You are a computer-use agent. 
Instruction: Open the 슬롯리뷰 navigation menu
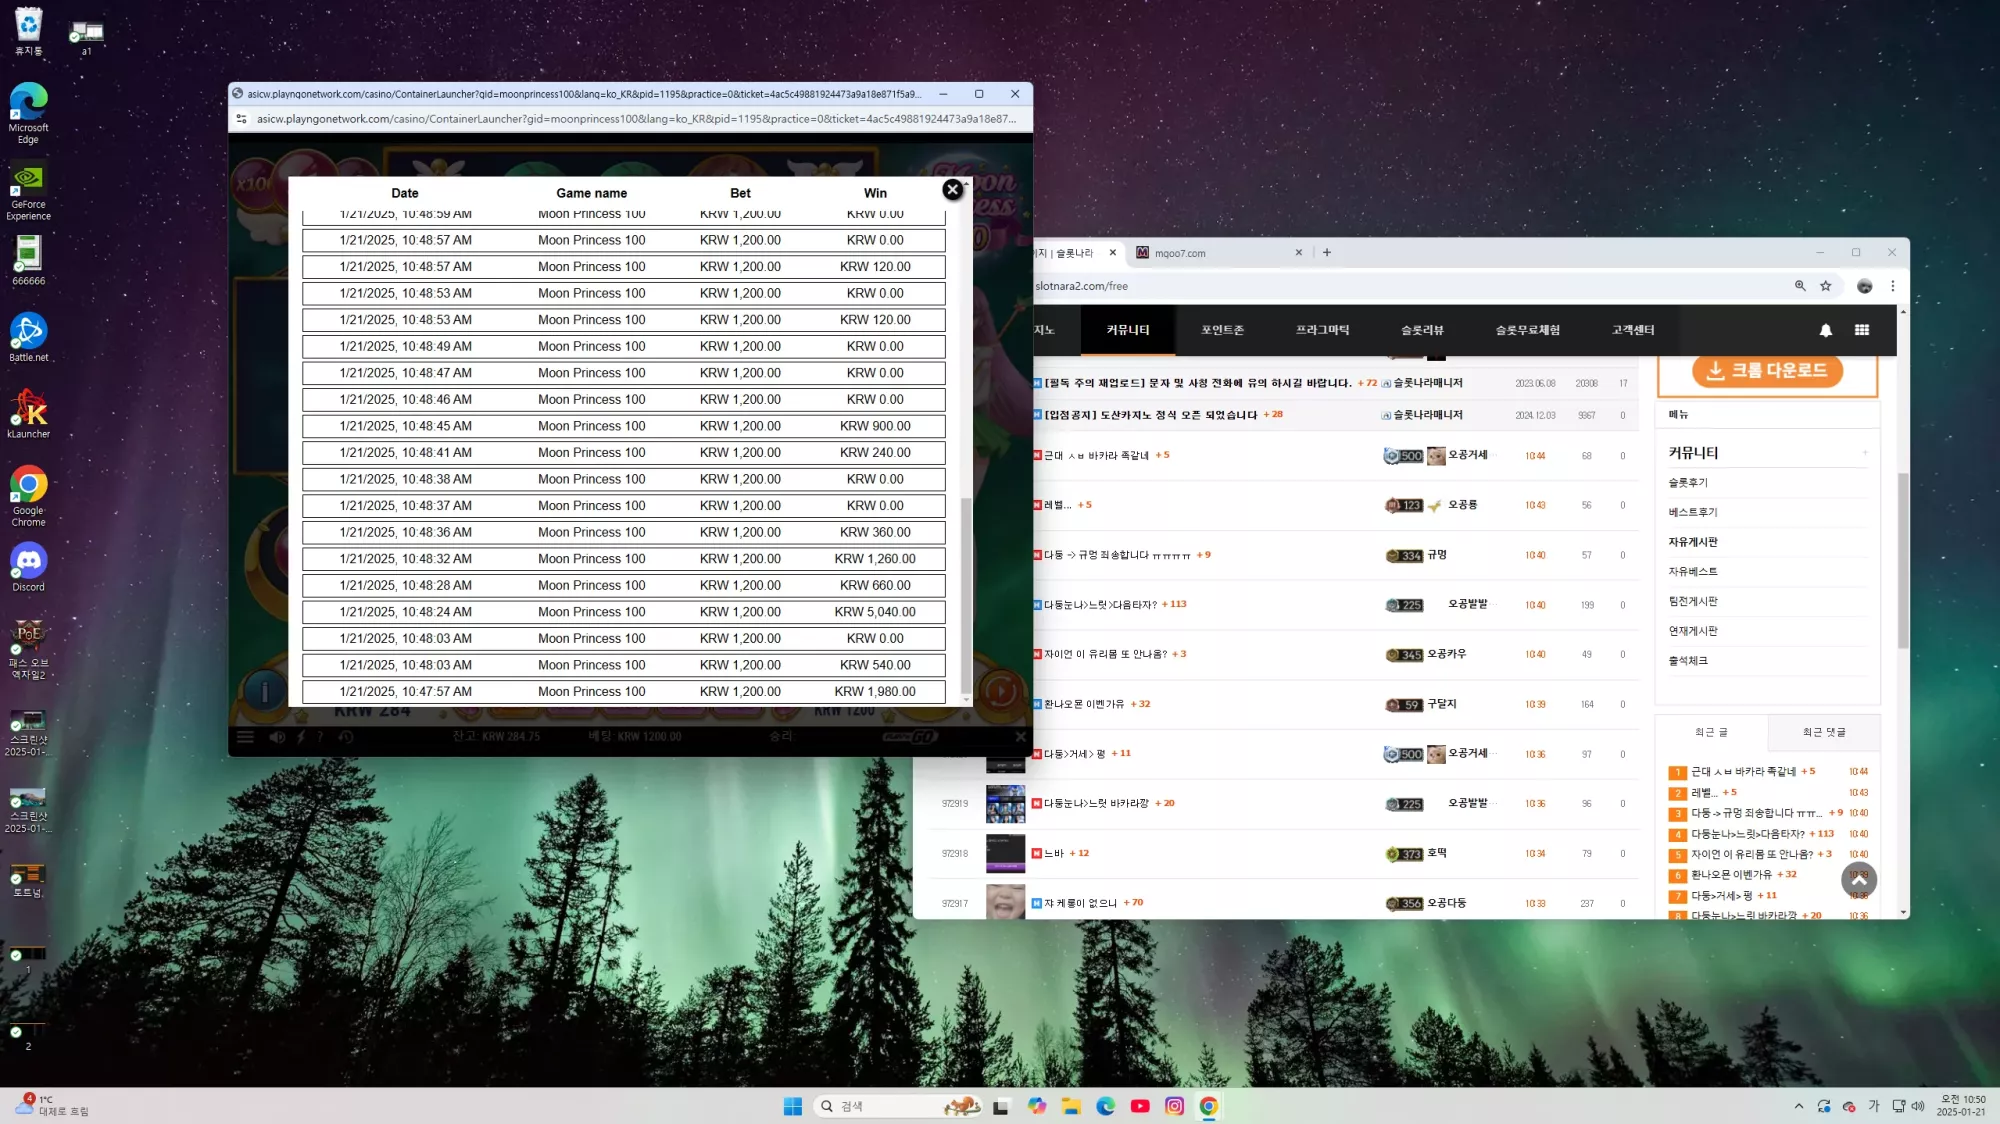pyautogui.click(x=1422, y=330)
